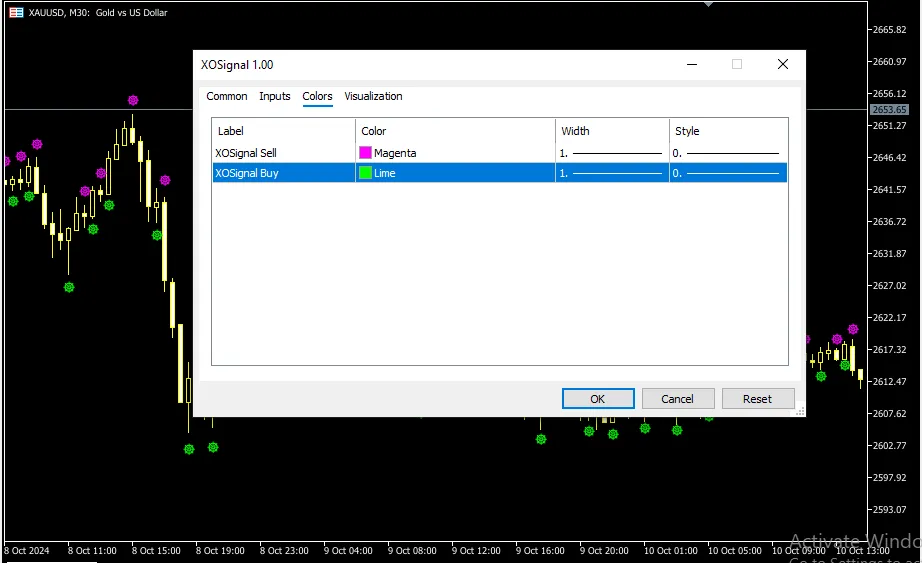Screen dimensions: 922x563
Task: Select the XOSignal Sell row label
Action: point(246,153)
